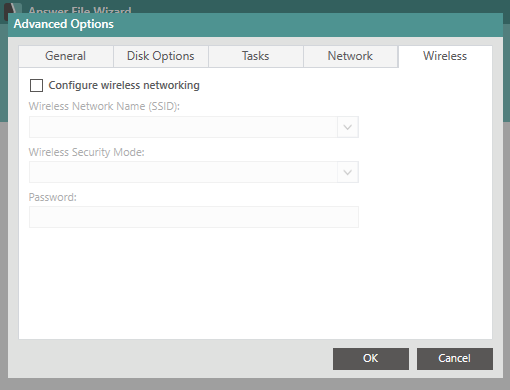
Task: Open the Wireless Security Mode dropdown arrow
Action: coord(348,172)
